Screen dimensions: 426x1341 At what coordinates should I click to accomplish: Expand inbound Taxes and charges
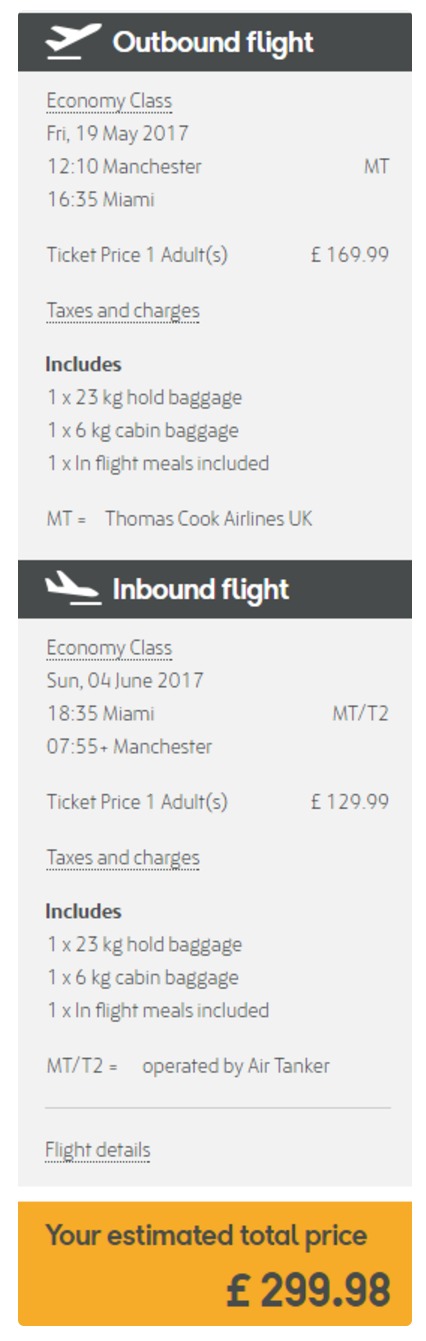[123, 858]
